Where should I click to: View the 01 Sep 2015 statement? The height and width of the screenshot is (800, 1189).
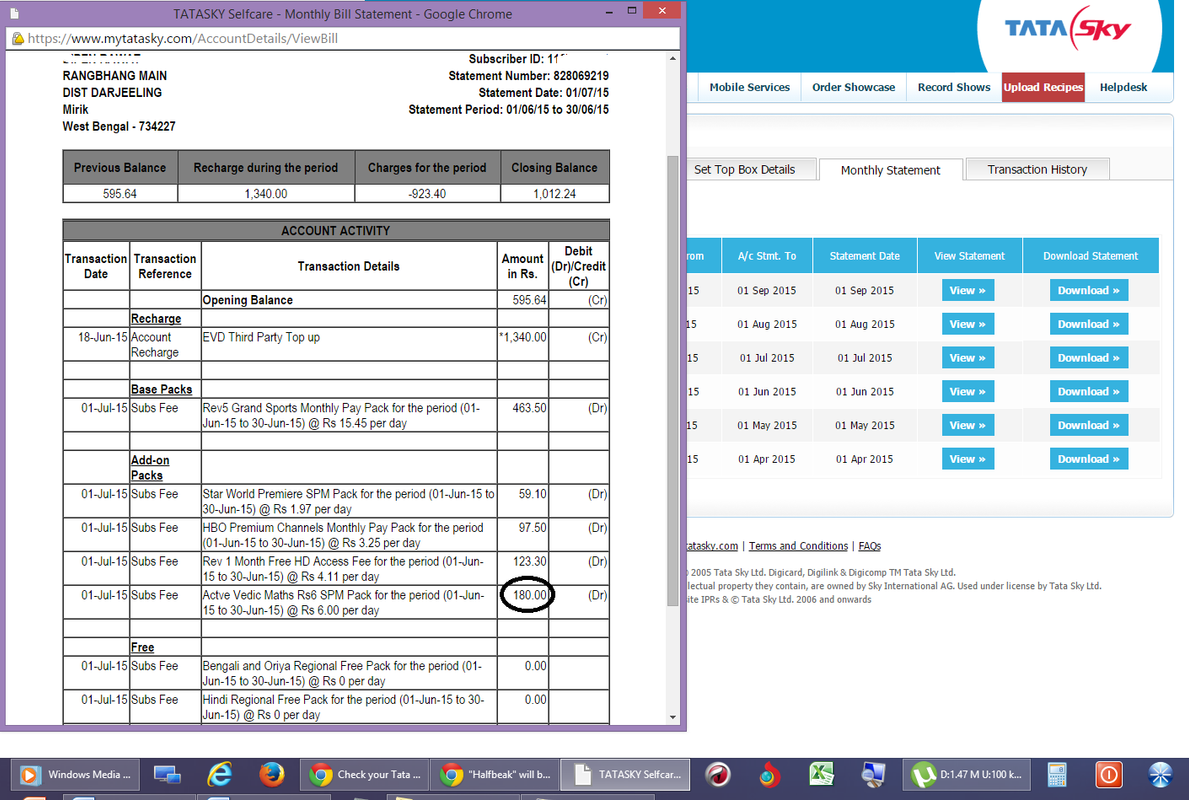[x=968, y=290]
